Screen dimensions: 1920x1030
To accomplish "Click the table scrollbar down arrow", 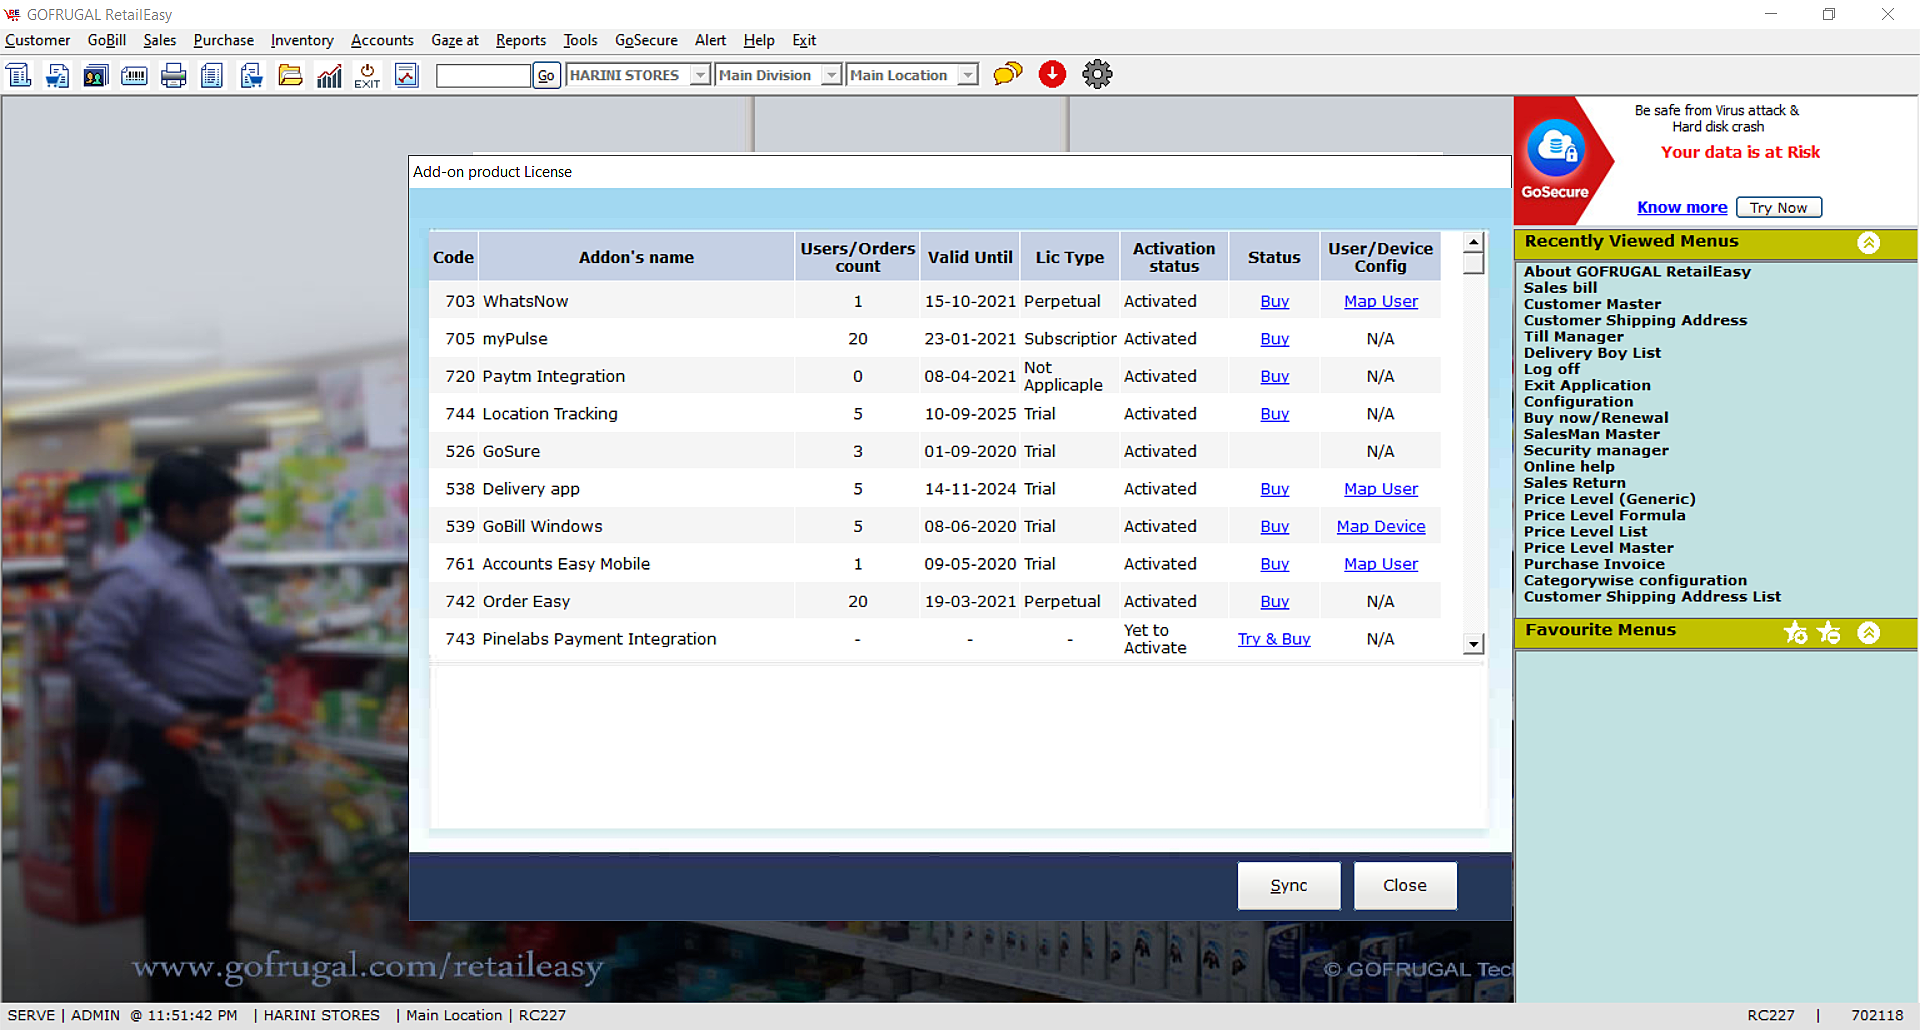I will 1473,644.
